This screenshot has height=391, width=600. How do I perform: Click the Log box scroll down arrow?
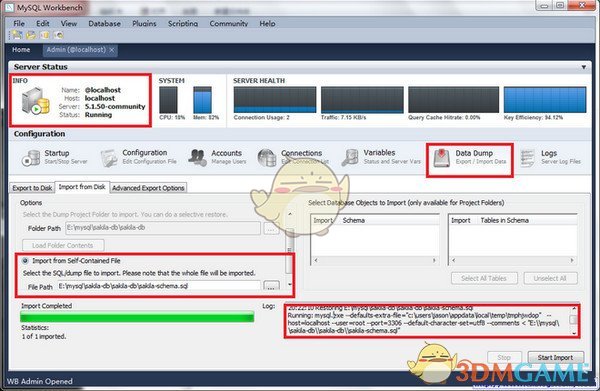click(574, 333)
